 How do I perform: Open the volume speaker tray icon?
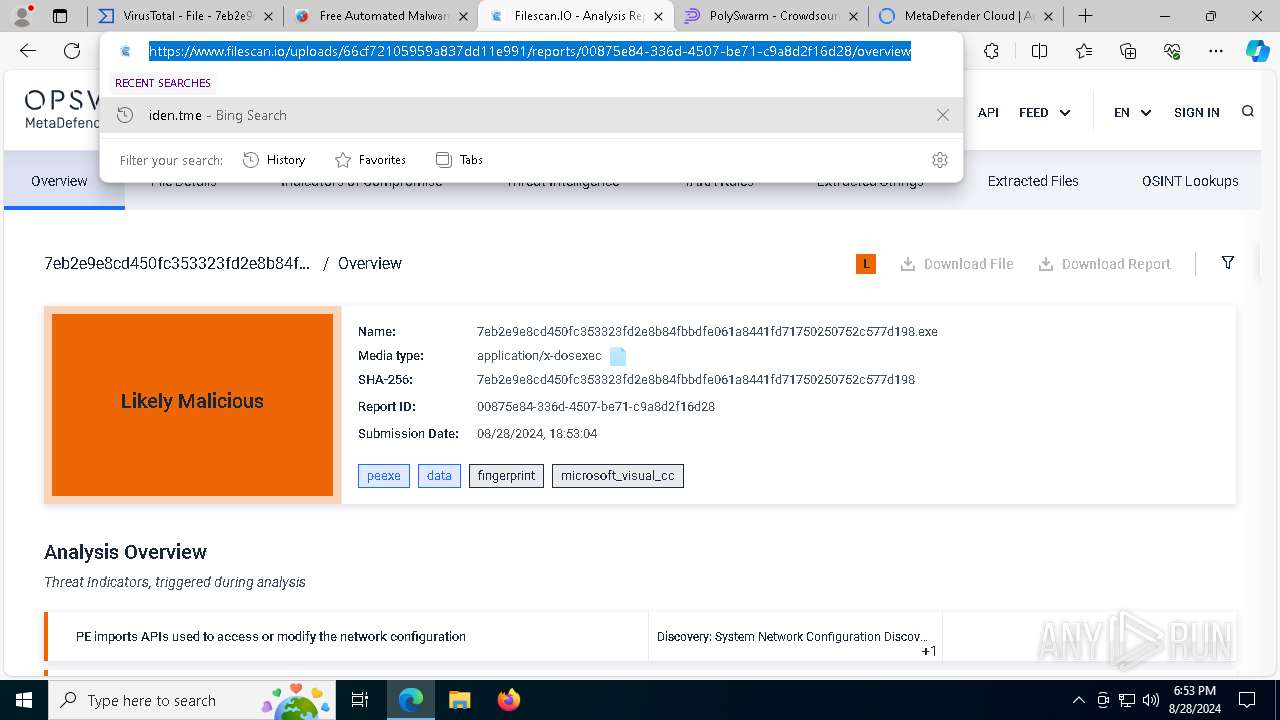point(1150,700)
